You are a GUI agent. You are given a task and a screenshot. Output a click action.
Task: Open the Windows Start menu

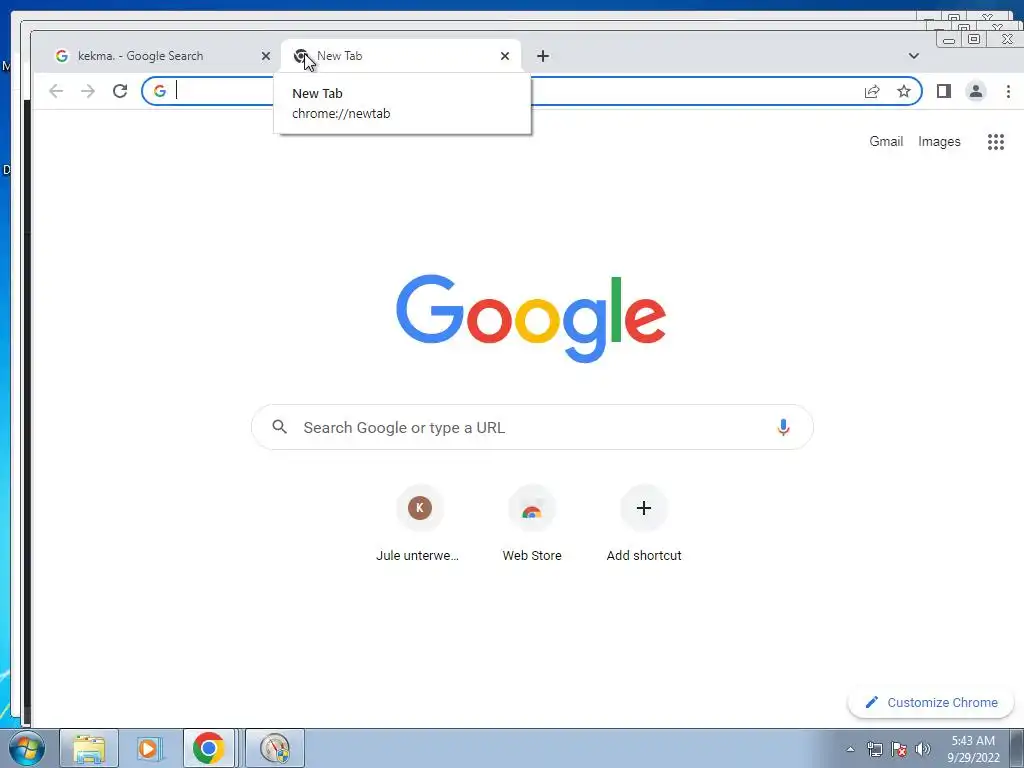click(27, 748)
